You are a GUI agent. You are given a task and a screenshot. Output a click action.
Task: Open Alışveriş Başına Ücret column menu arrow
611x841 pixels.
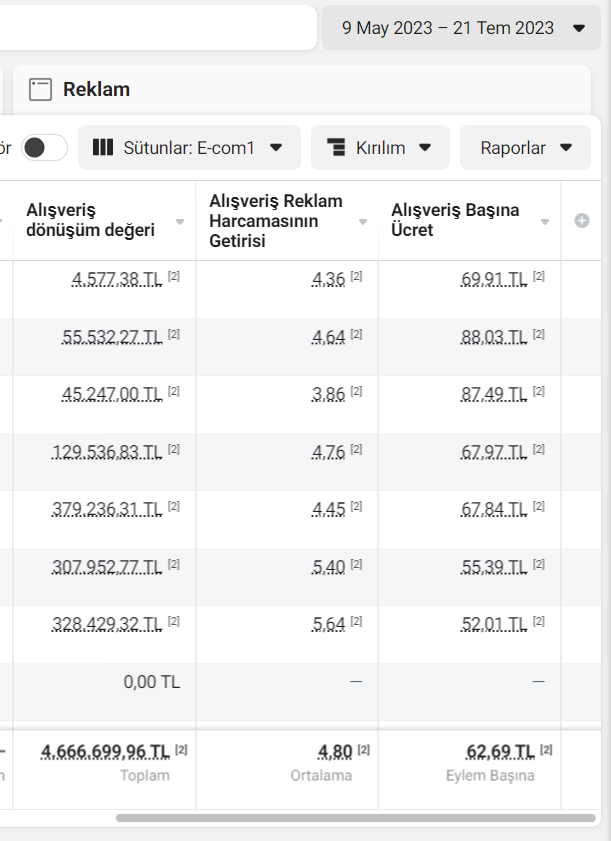tap(545, 222)
